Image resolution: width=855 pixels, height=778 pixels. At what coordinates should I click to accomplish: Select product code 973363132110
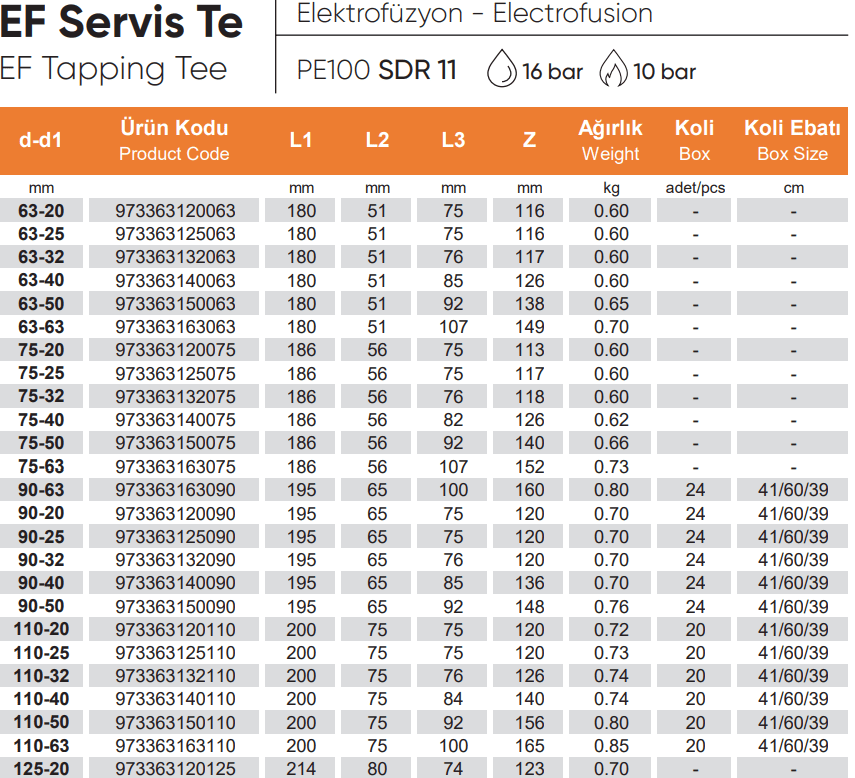point(175,676)
